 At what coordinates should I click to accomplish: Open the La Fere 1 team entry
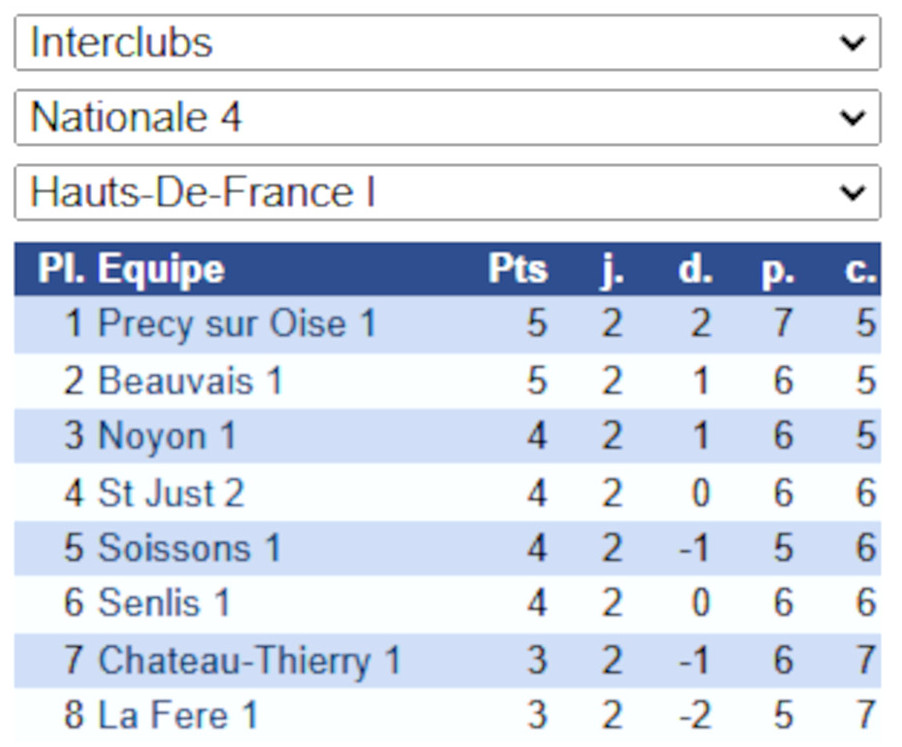click(178, 715)
